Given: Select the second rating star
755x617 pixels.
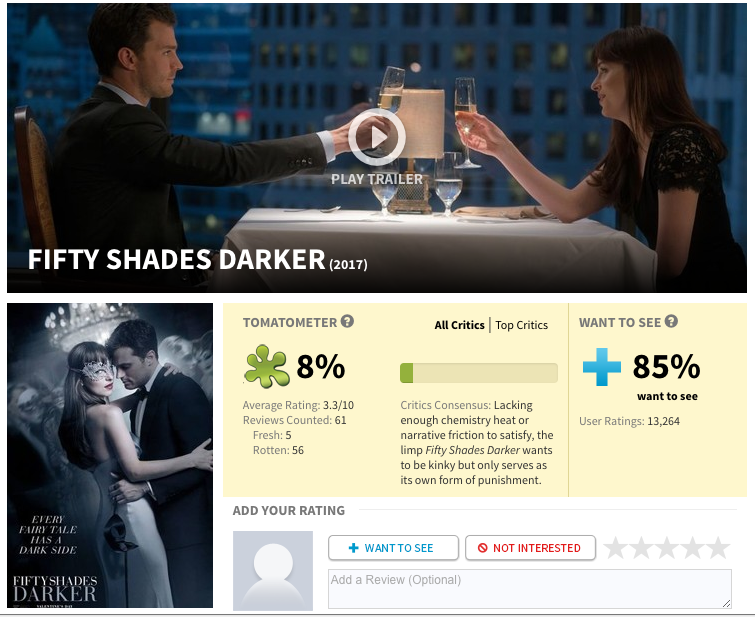Looking at the screenshot, I should pos(641,548).
